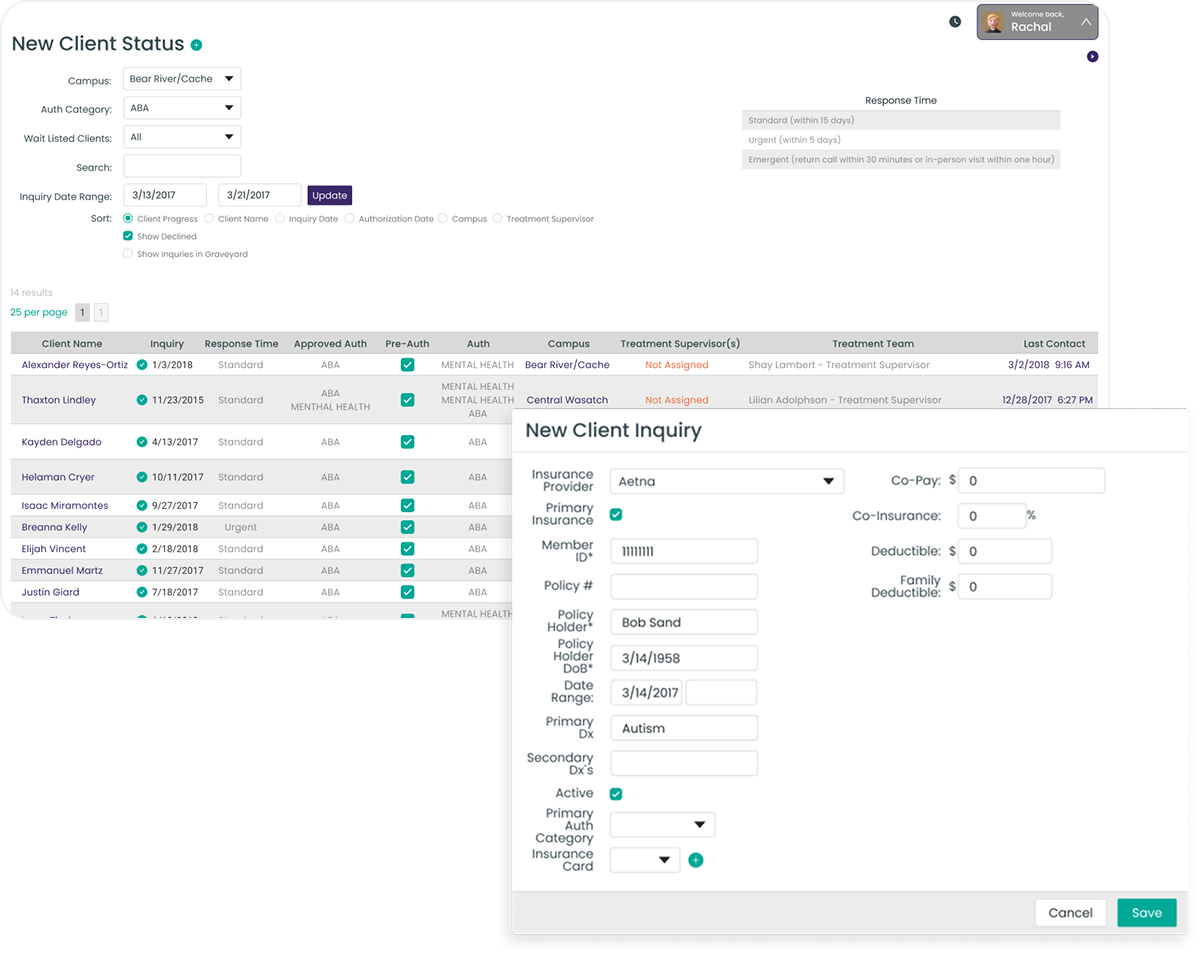Save the New Client Inquiry
The width and height of the screenshot is (1200, 956).
[1146, 912]
